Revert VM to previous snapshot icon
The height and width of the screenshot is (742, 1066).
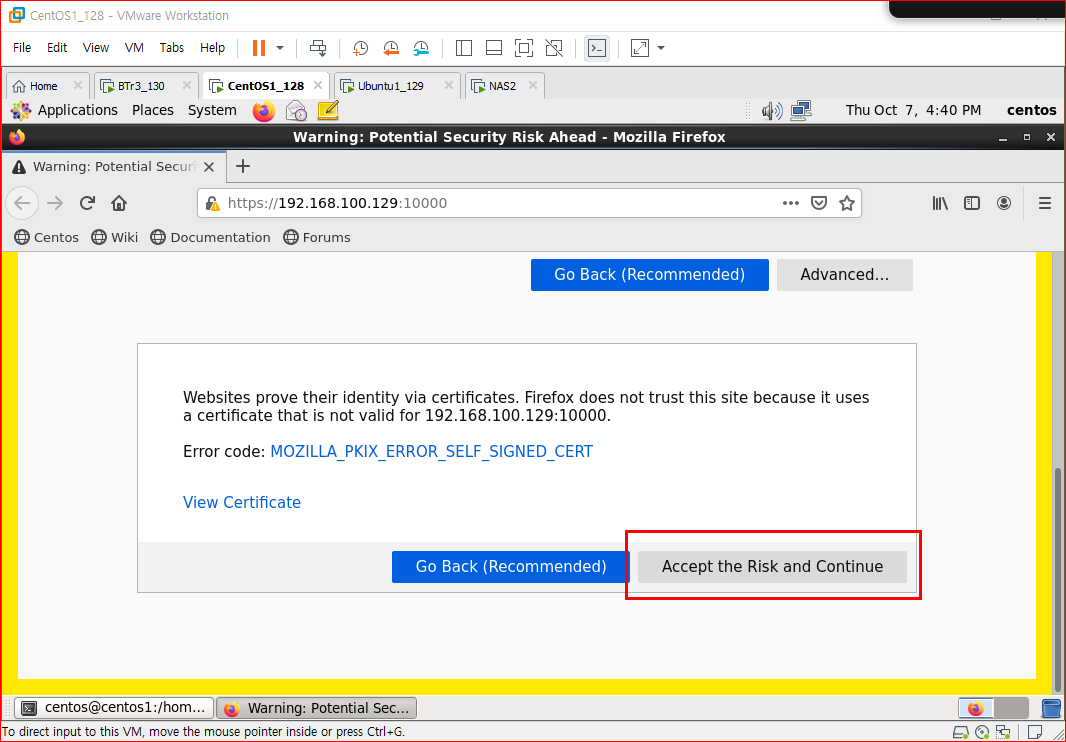click(391, 48)
